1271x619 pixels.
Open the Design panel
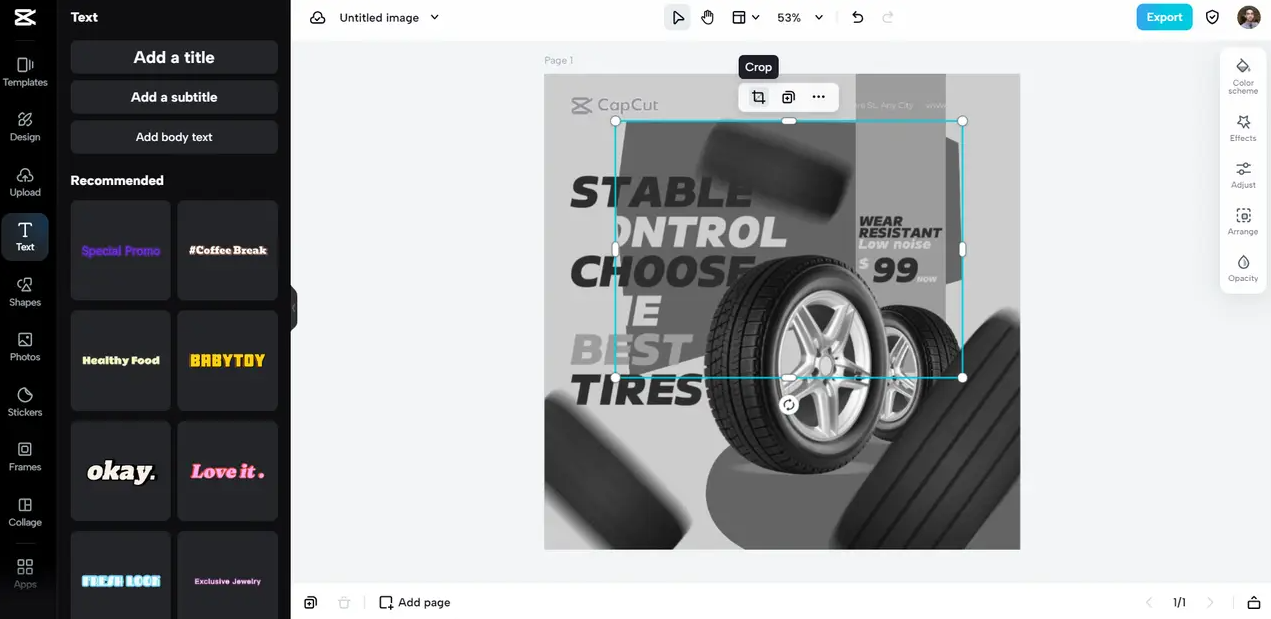pyautogui.click(x=25, y=127)
